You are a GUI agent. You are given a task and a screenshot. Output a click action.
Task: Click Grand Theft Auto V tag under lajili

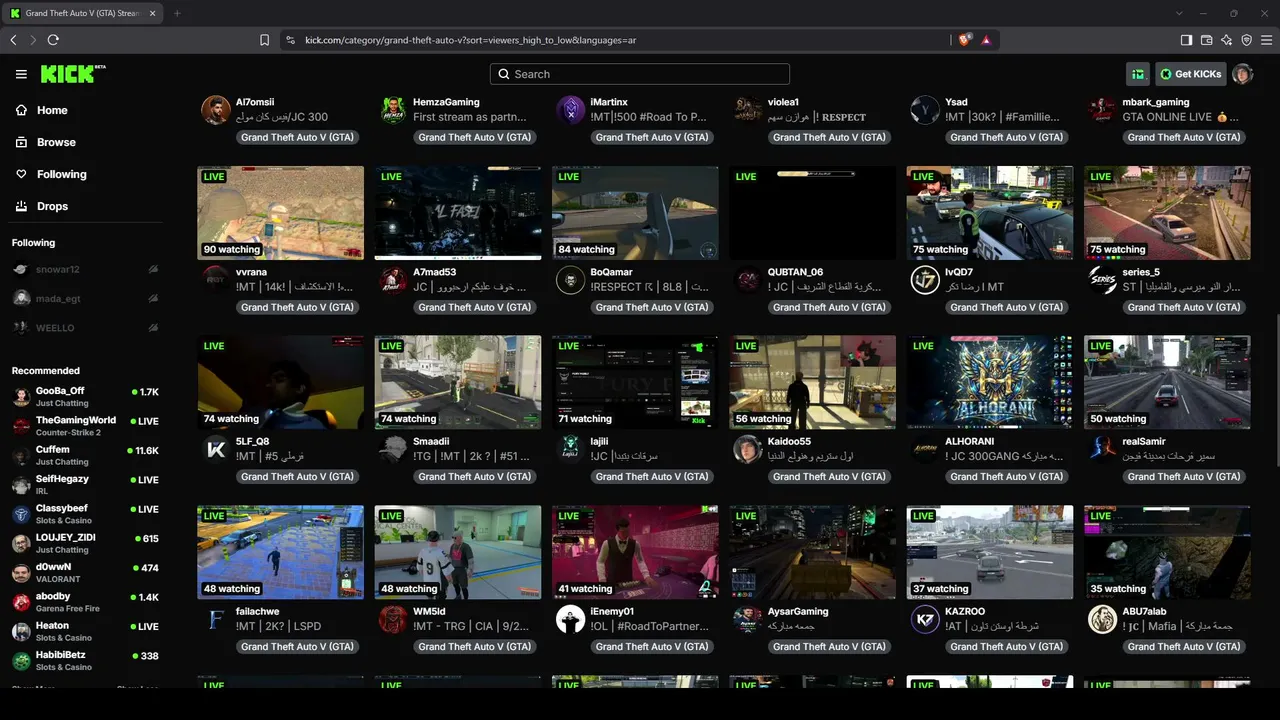point(652,477)
